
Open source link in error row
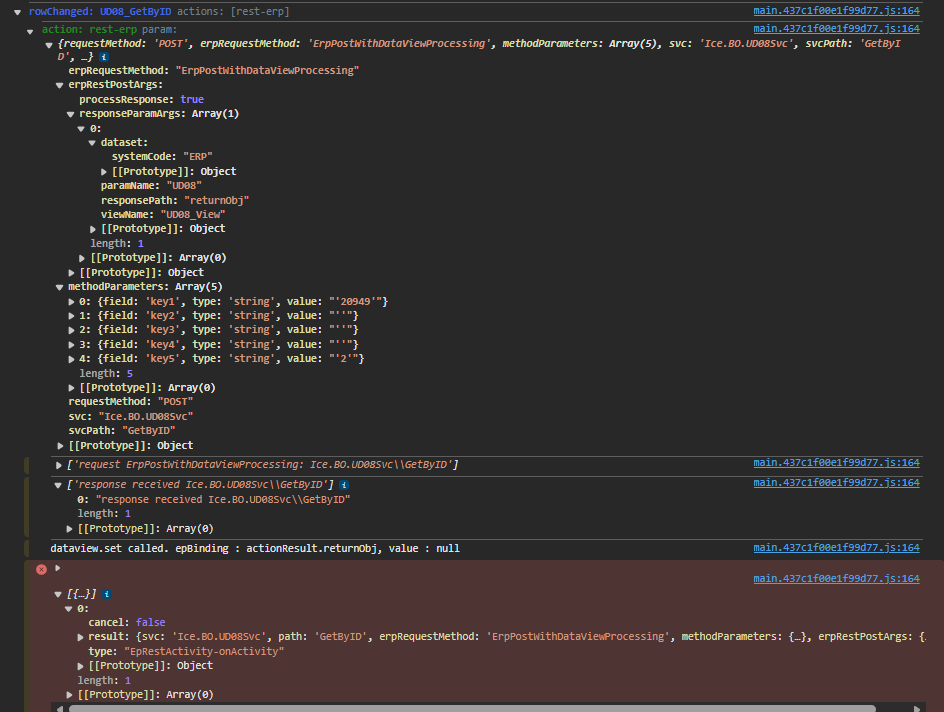tap(836, 578)
